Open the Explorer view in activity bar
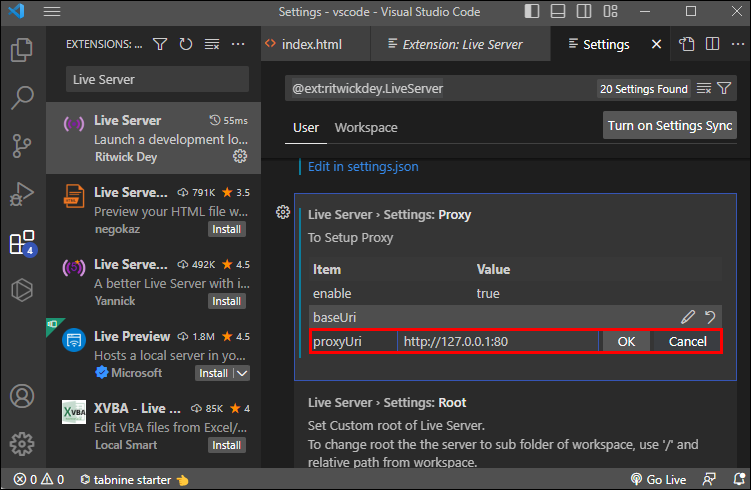The image size is (751, 490). tap(22, 49)
